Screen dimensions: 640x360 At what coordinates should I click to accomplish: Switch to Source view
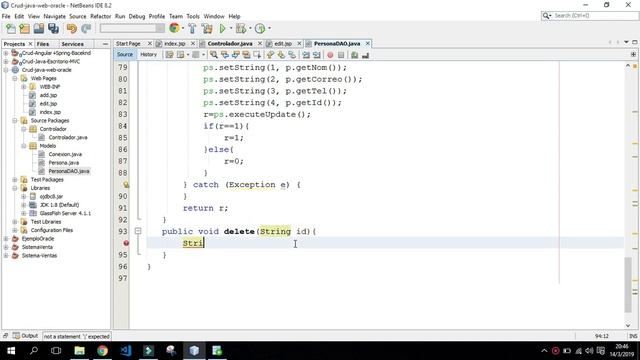pyautogui.click(x=124, y=55)
